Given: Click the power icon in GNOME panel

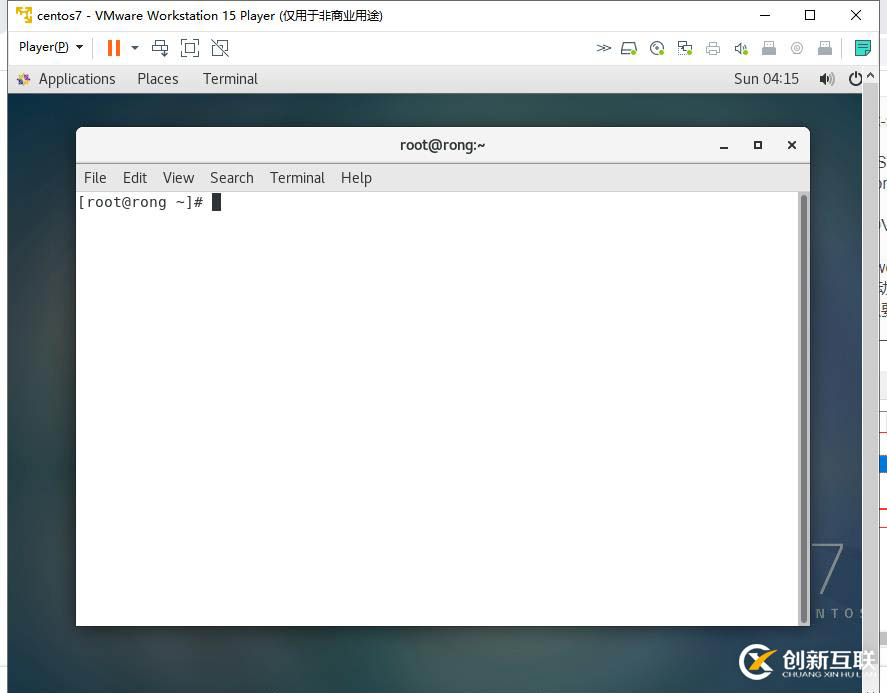Looking at the screenshot, I should pos(855,79).
